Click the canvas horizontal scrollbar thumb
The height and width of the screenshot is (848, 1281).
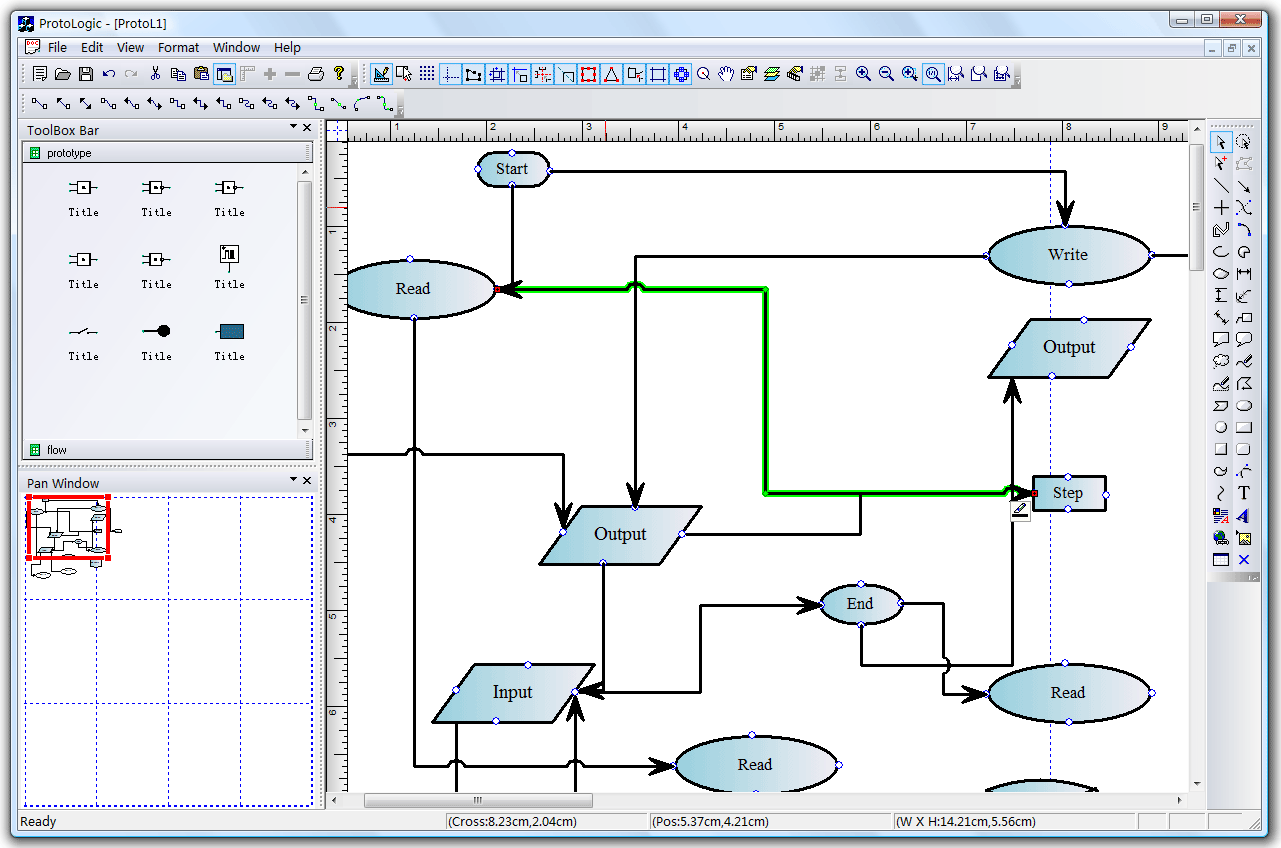[x=478, y=800]
